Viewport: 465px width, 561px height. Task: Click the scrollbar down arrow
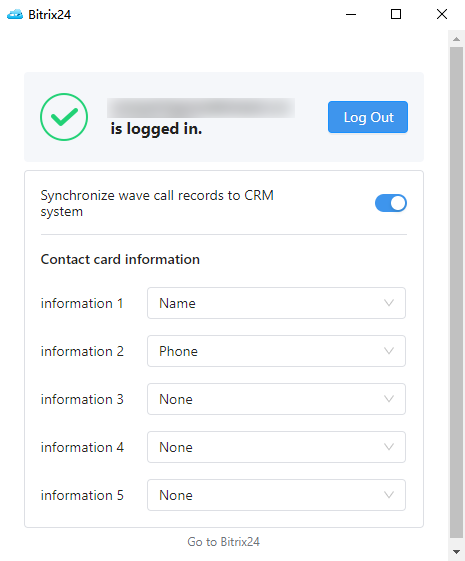click(456, 552)
